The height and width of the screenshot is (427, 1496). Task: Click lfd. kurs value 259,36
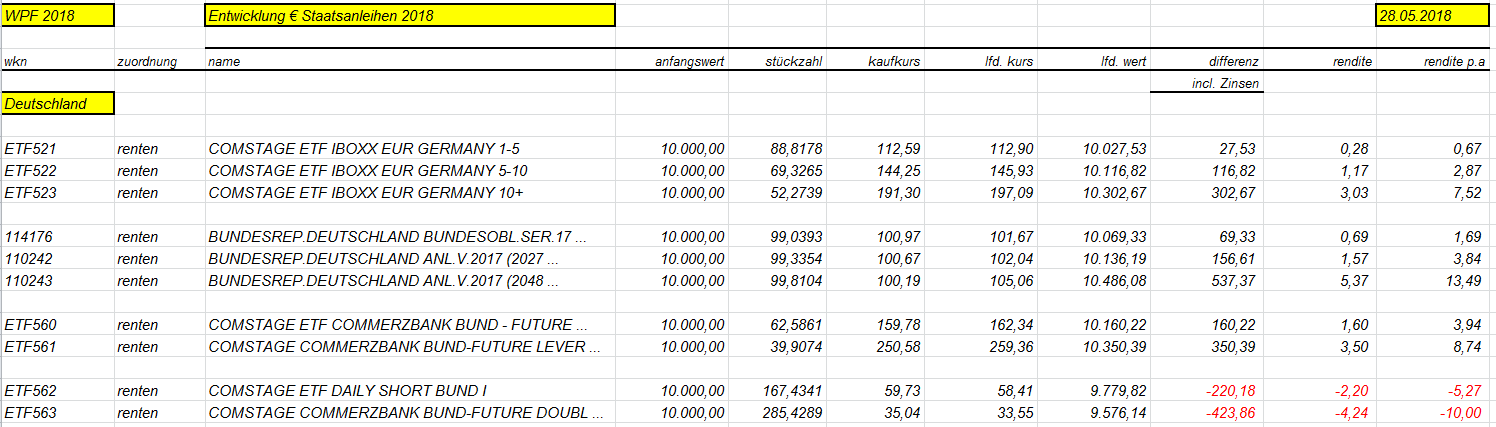[x=1011, y=347]
